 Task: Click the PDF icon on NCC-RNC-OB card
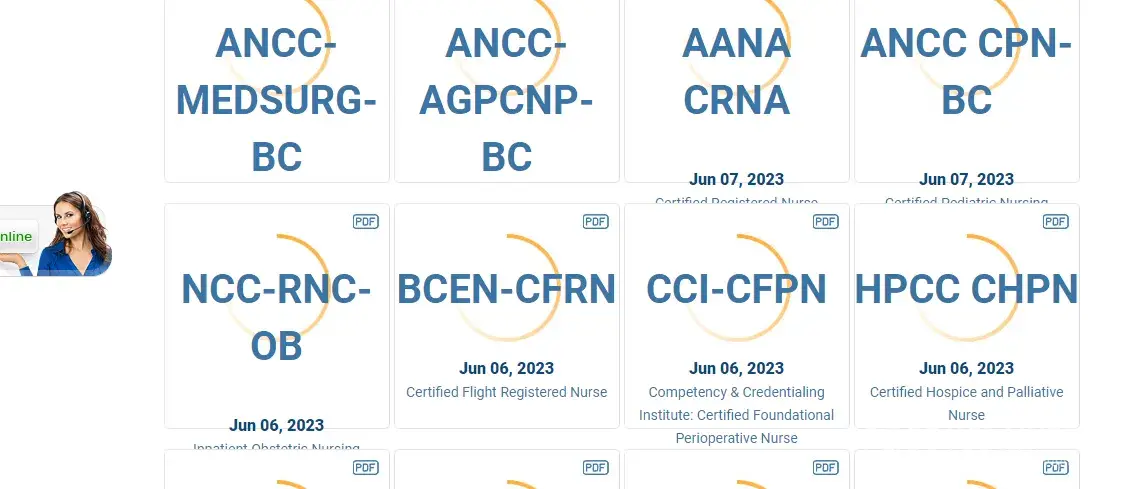tap(366, 221)
